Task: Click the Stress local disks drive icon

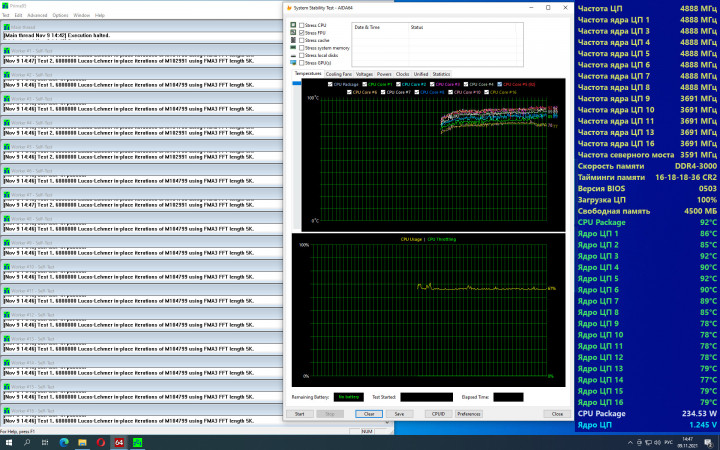Action: pyautogui.click(x=293, y=55)
